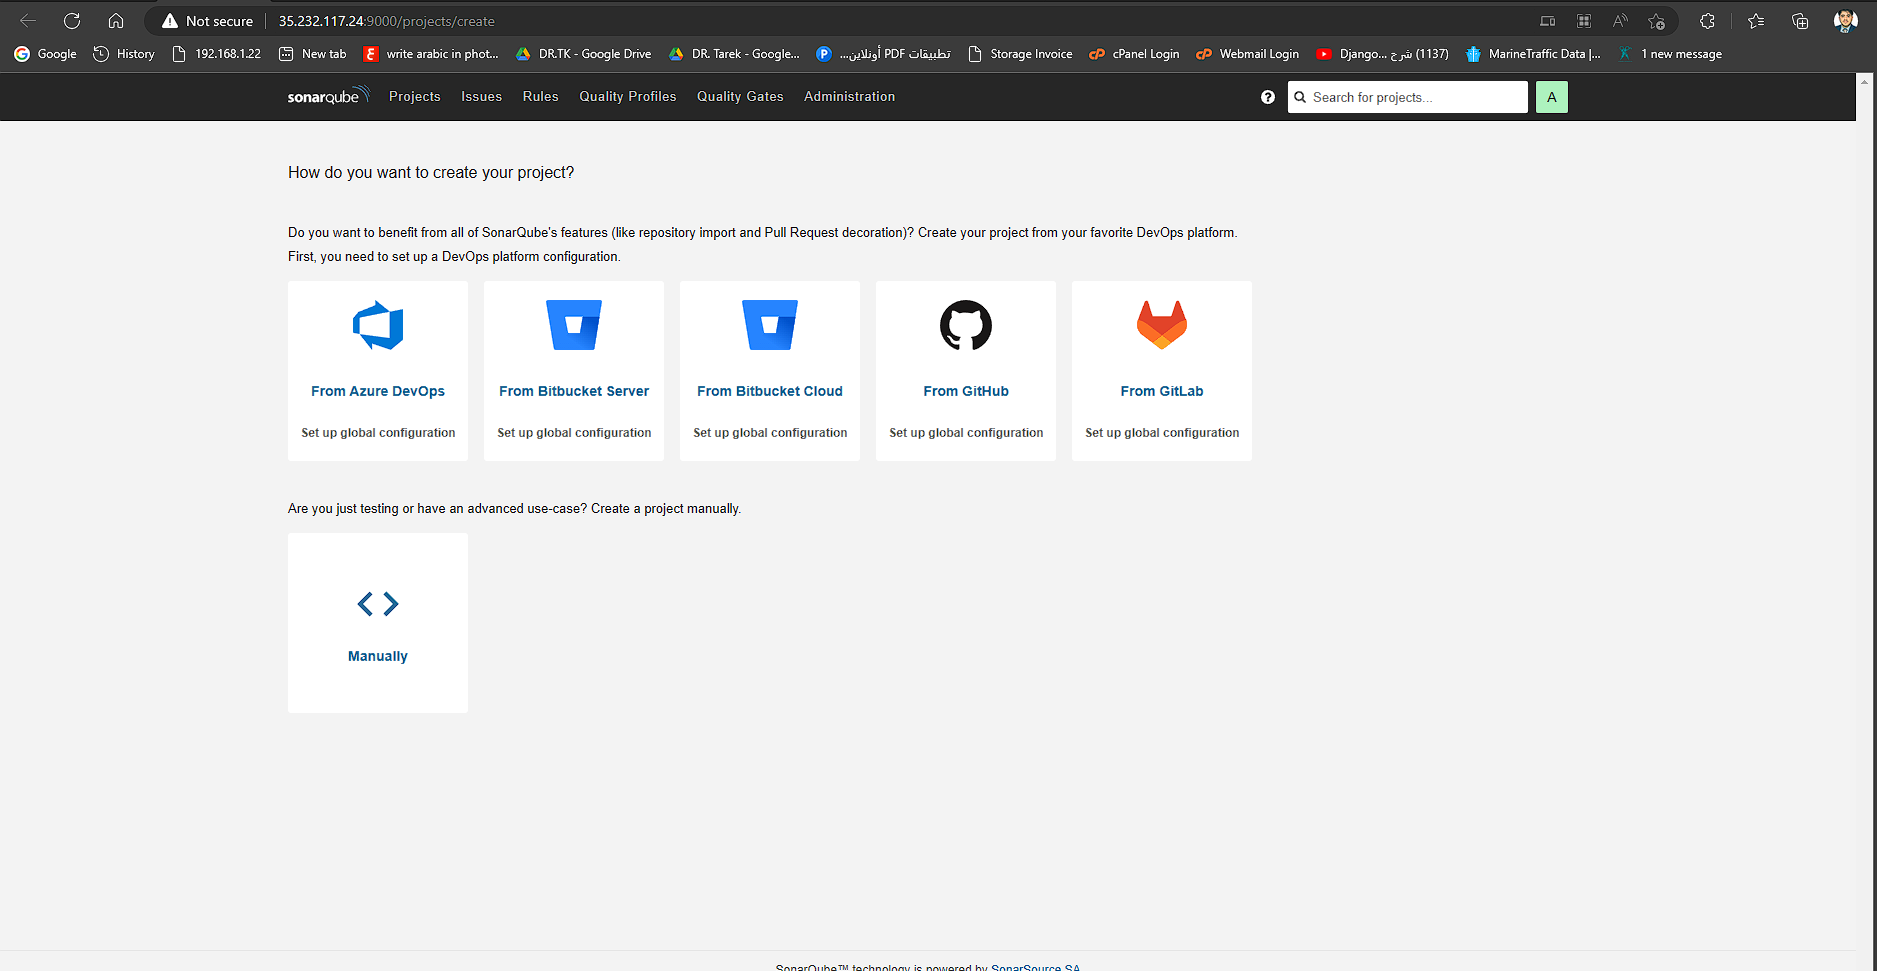Select the Manually code brackets icon
Viewport: 1877px width, 971px height.
coord(377,604)
